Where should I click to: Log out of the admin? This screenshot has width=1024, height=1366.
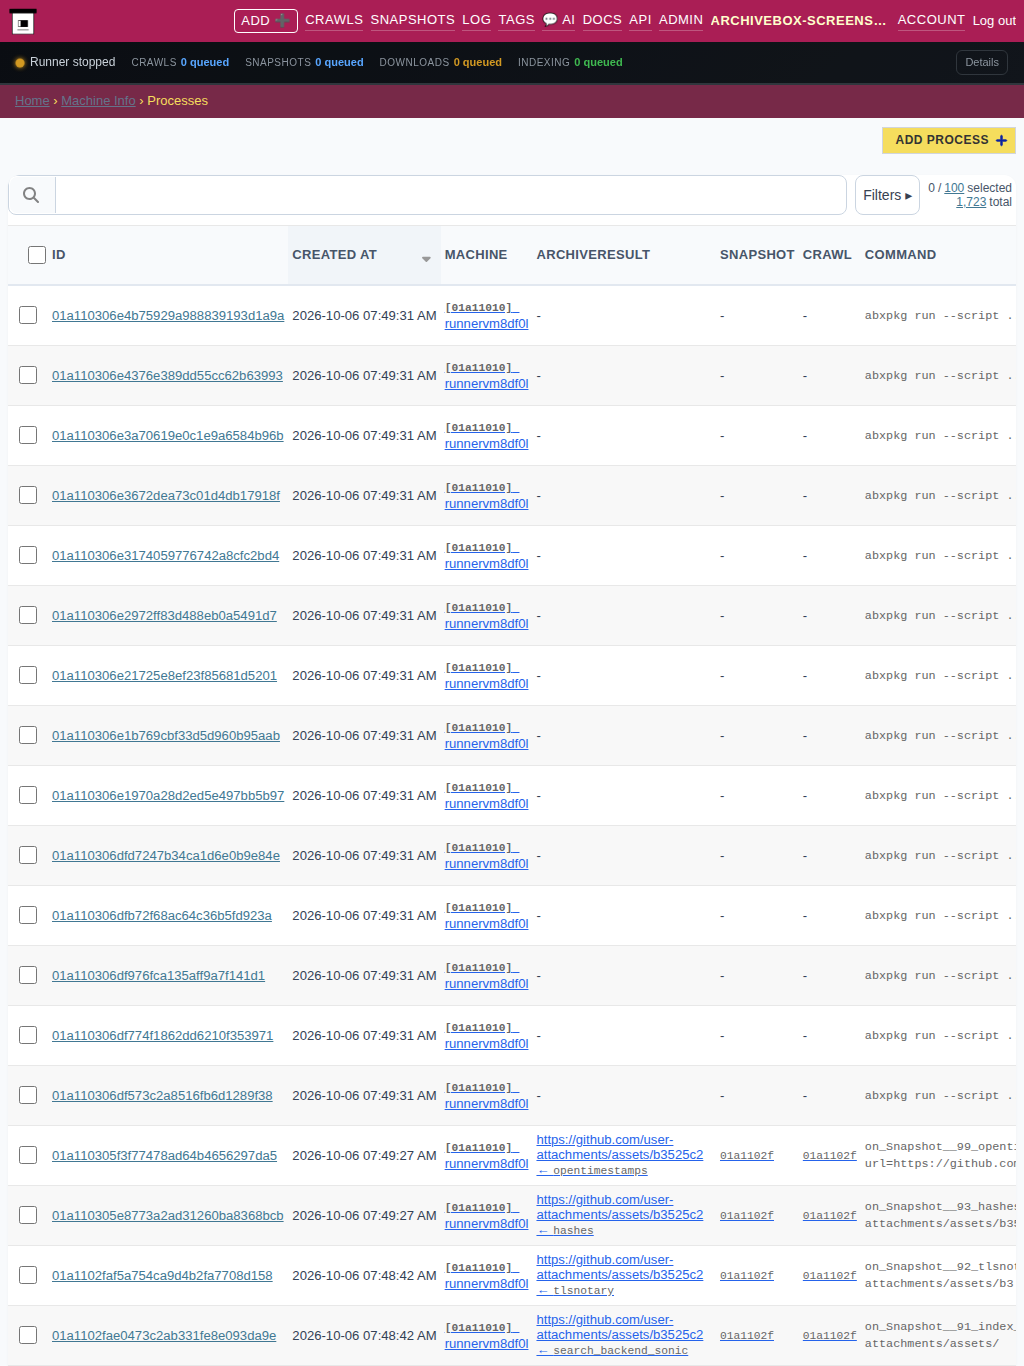[x=994, y=20]
